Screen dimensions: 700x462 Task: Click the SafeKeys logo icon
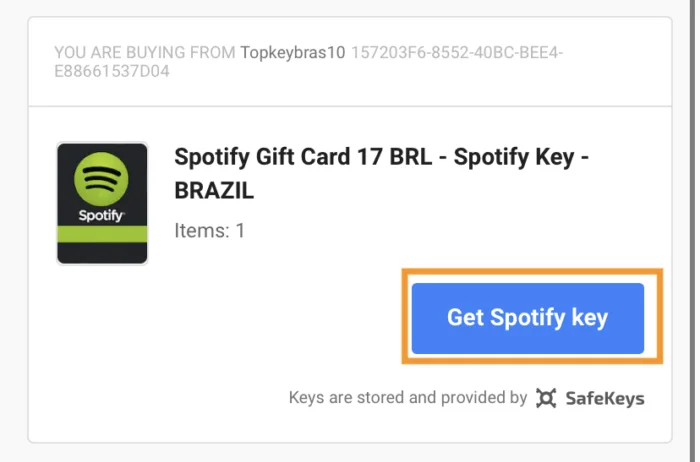pyautogui.click(x=546, y=398)
